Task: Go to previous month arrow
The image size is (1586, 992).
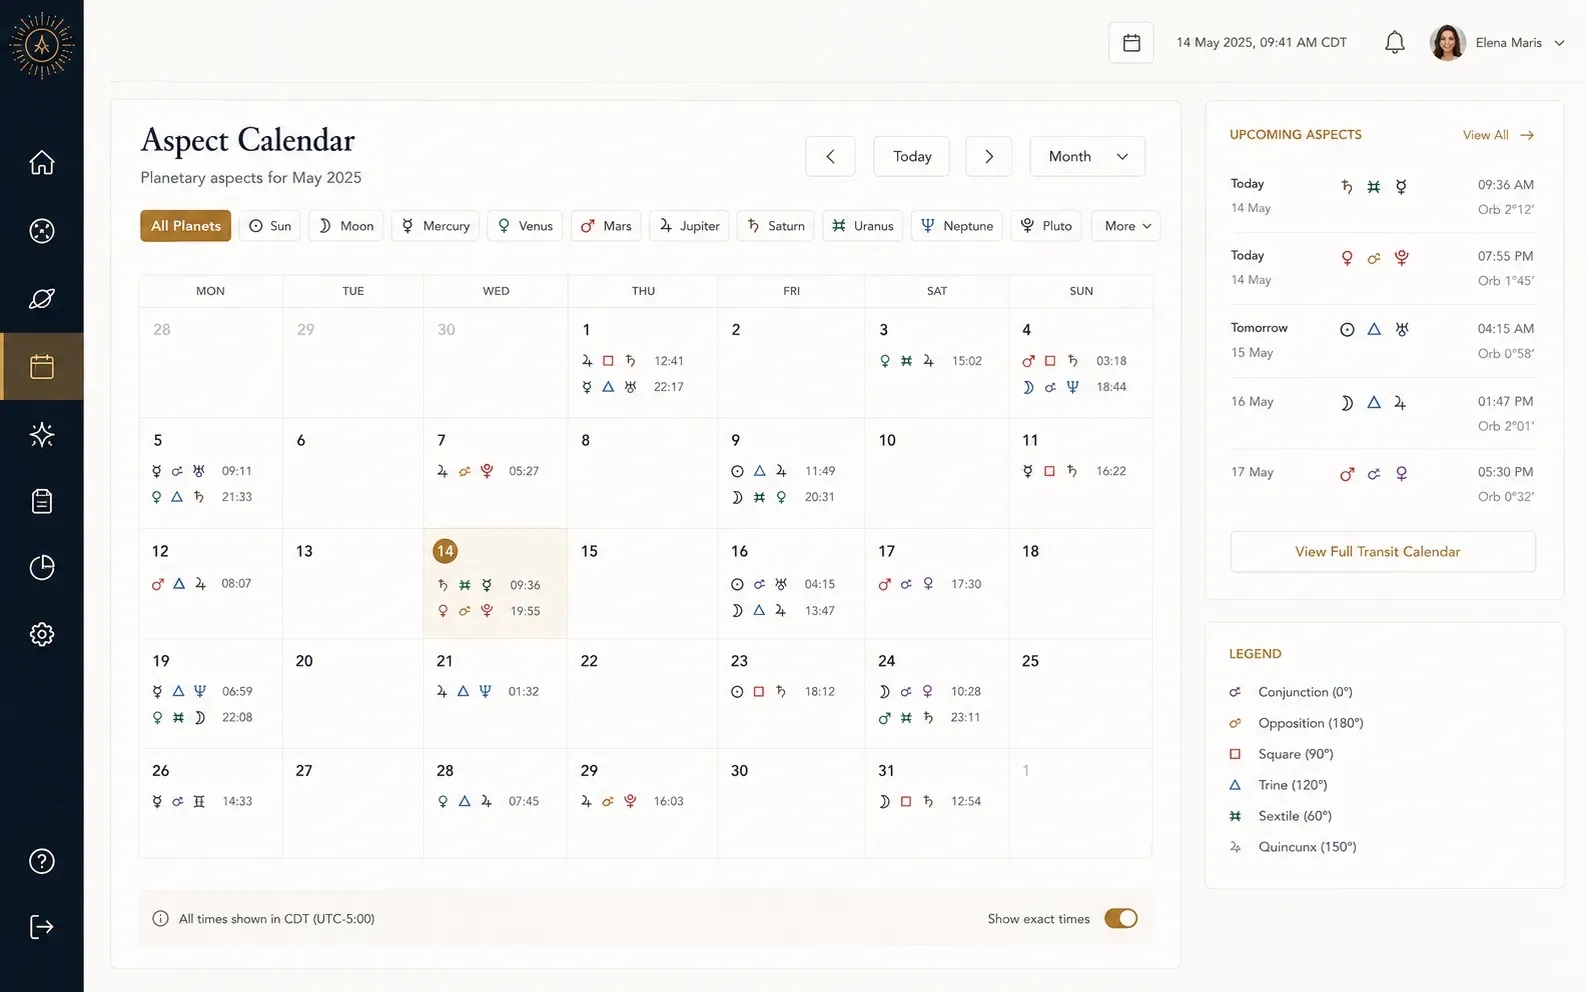Action: pyautogui.click(x=830, y=157)
